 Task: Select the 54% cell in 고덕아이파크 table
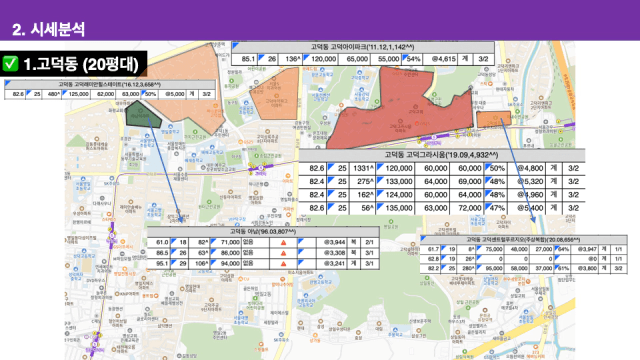coord(412,59)
